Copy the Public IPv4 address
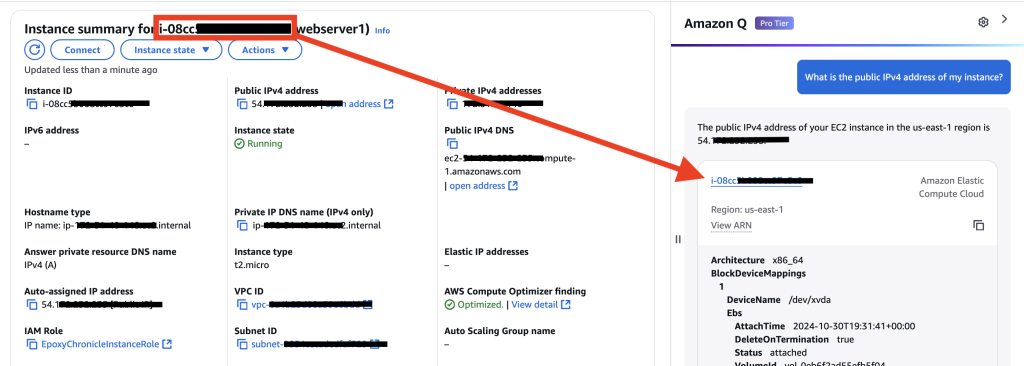The width and height of the screenshot is (1024, 366). pyautogui.click(x=241, y=104)
